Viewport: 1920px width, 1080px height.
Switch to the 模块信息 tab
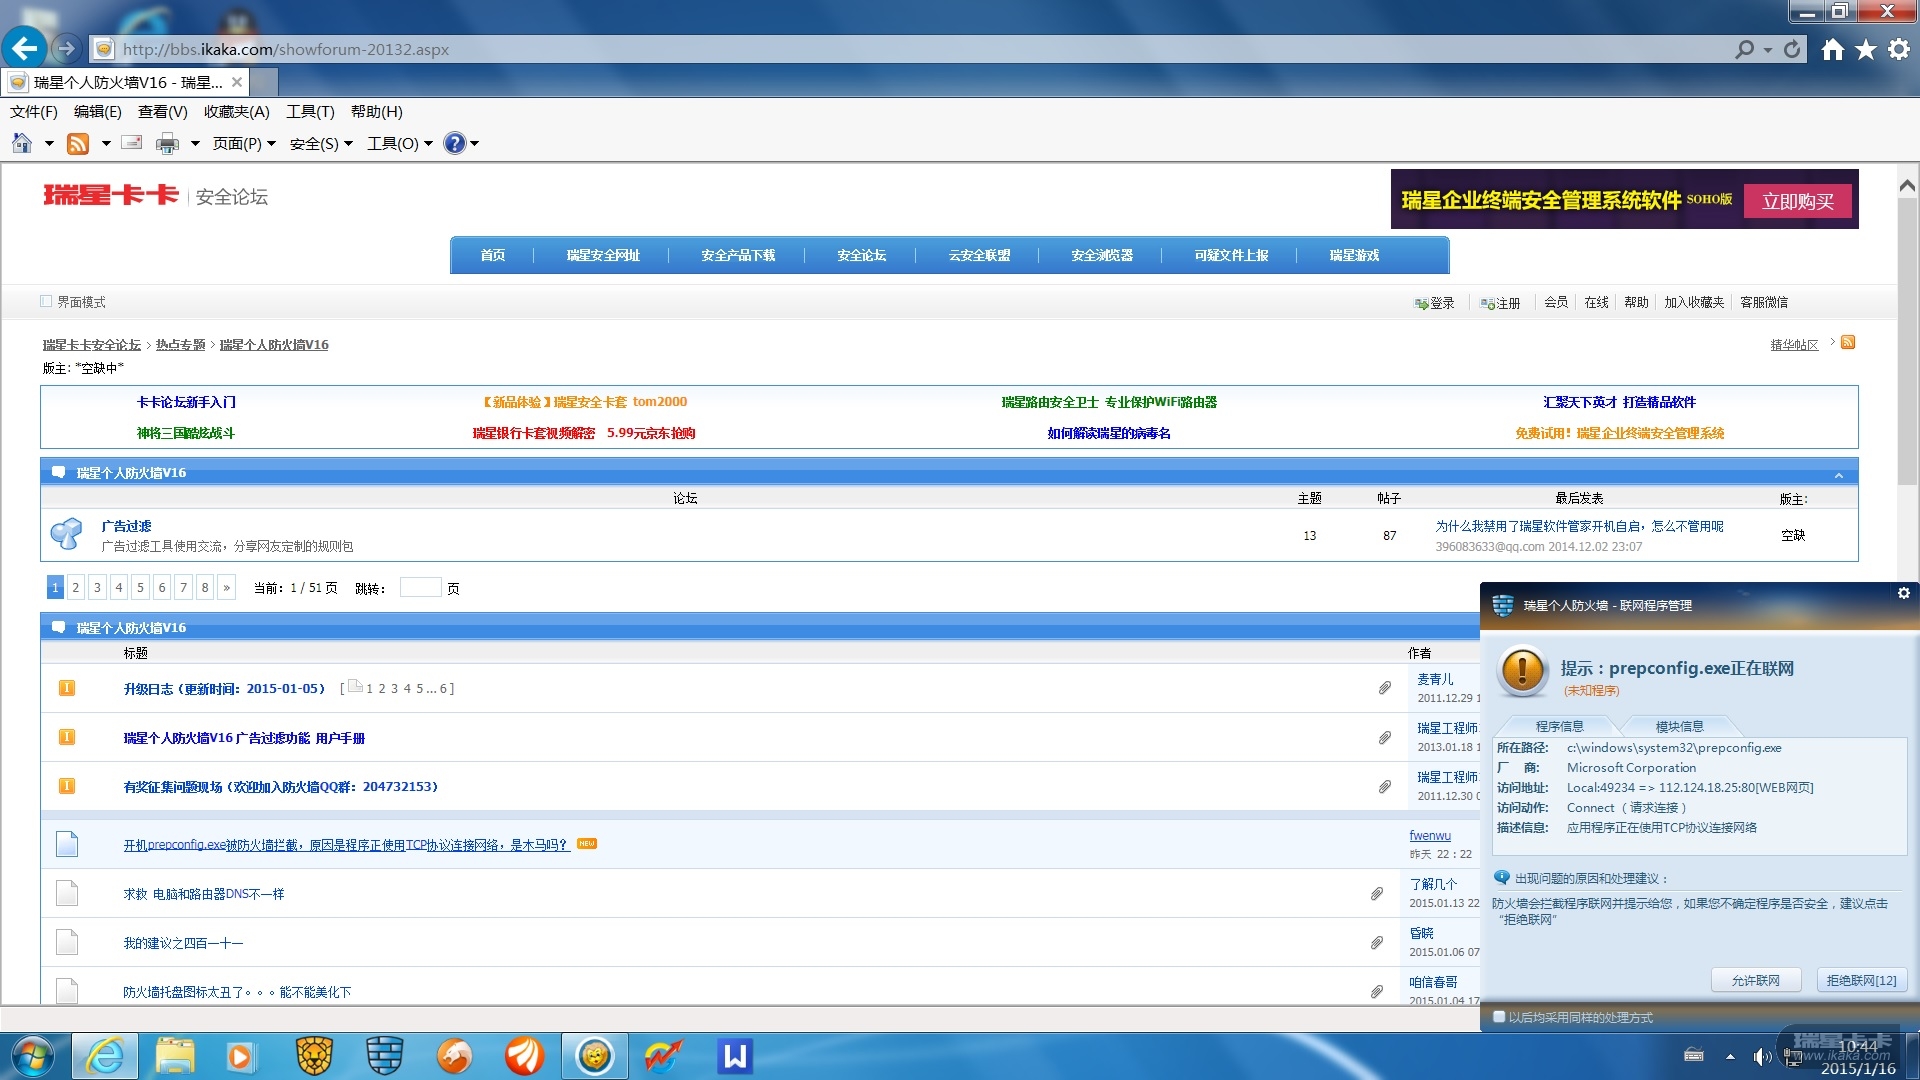point(1679,726)
